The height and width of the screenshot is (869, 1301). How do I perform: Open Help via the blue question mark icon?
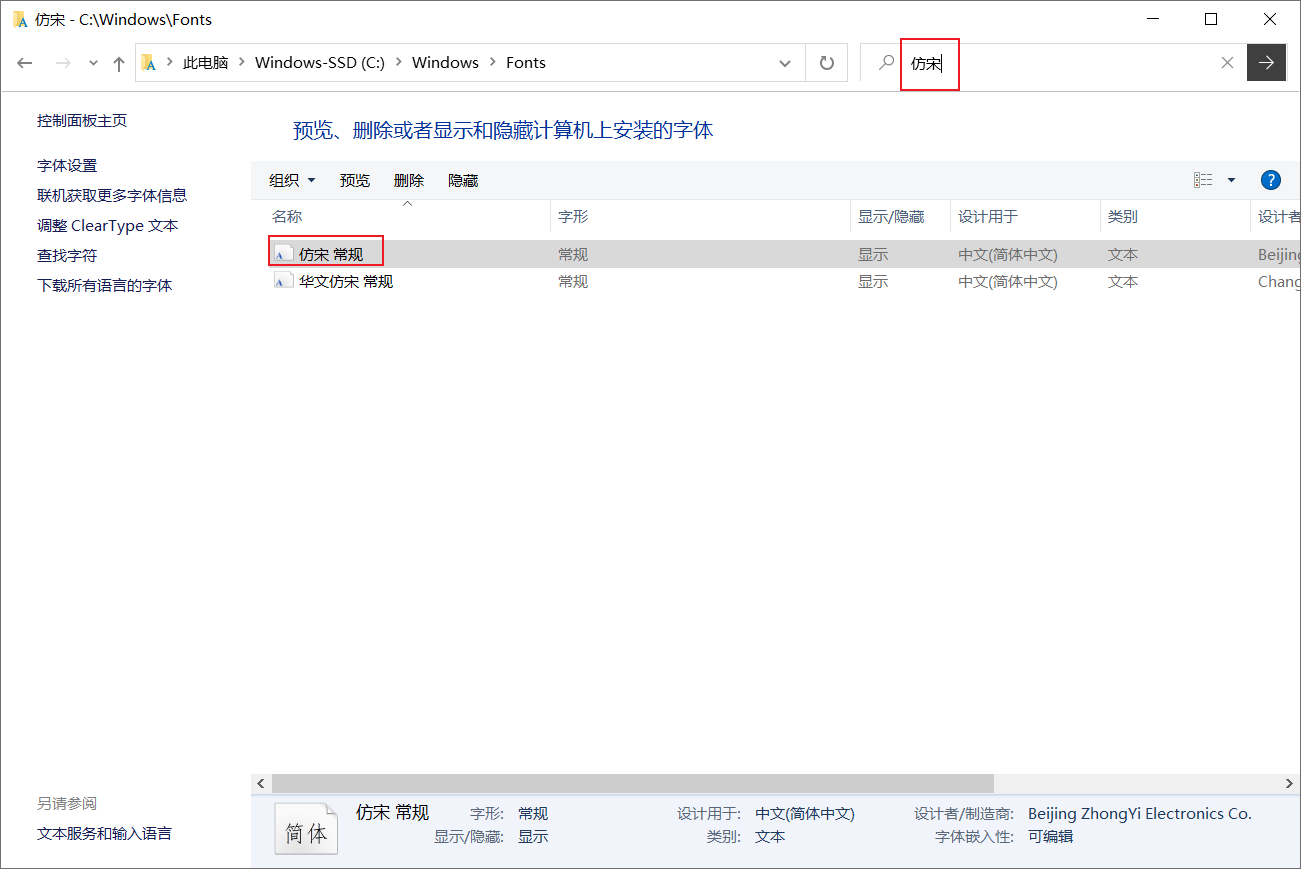click(1270, 180)
